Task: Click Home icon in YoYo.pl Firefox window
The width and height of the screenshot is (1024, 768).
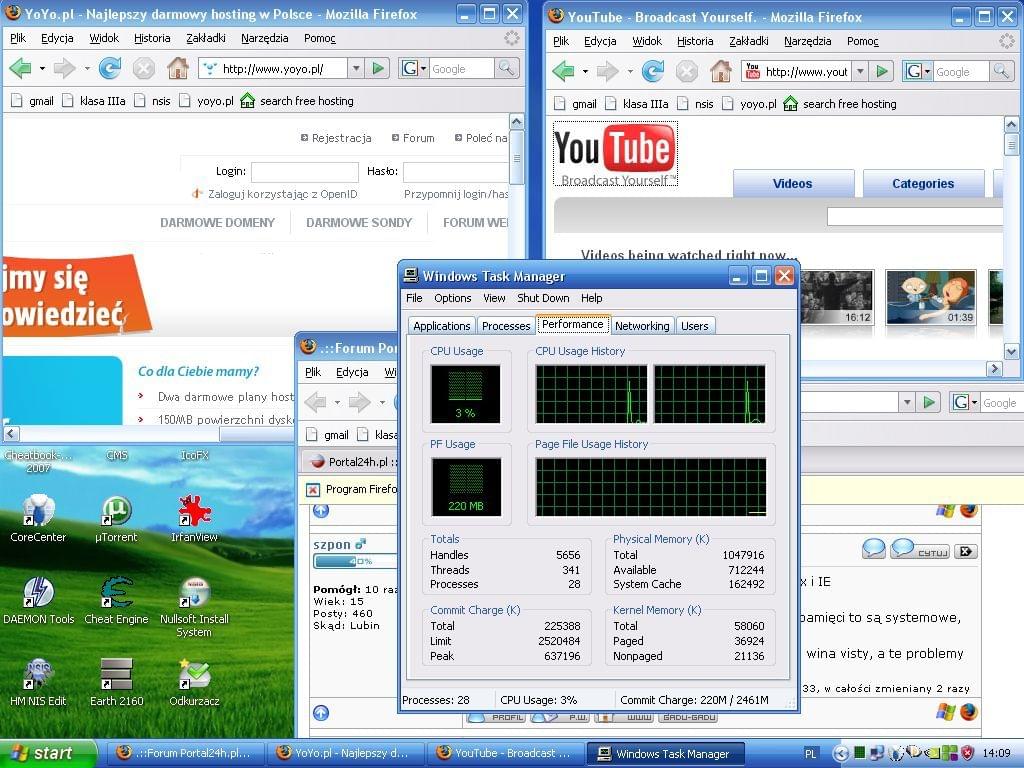Action: click(x=178, y=68)
